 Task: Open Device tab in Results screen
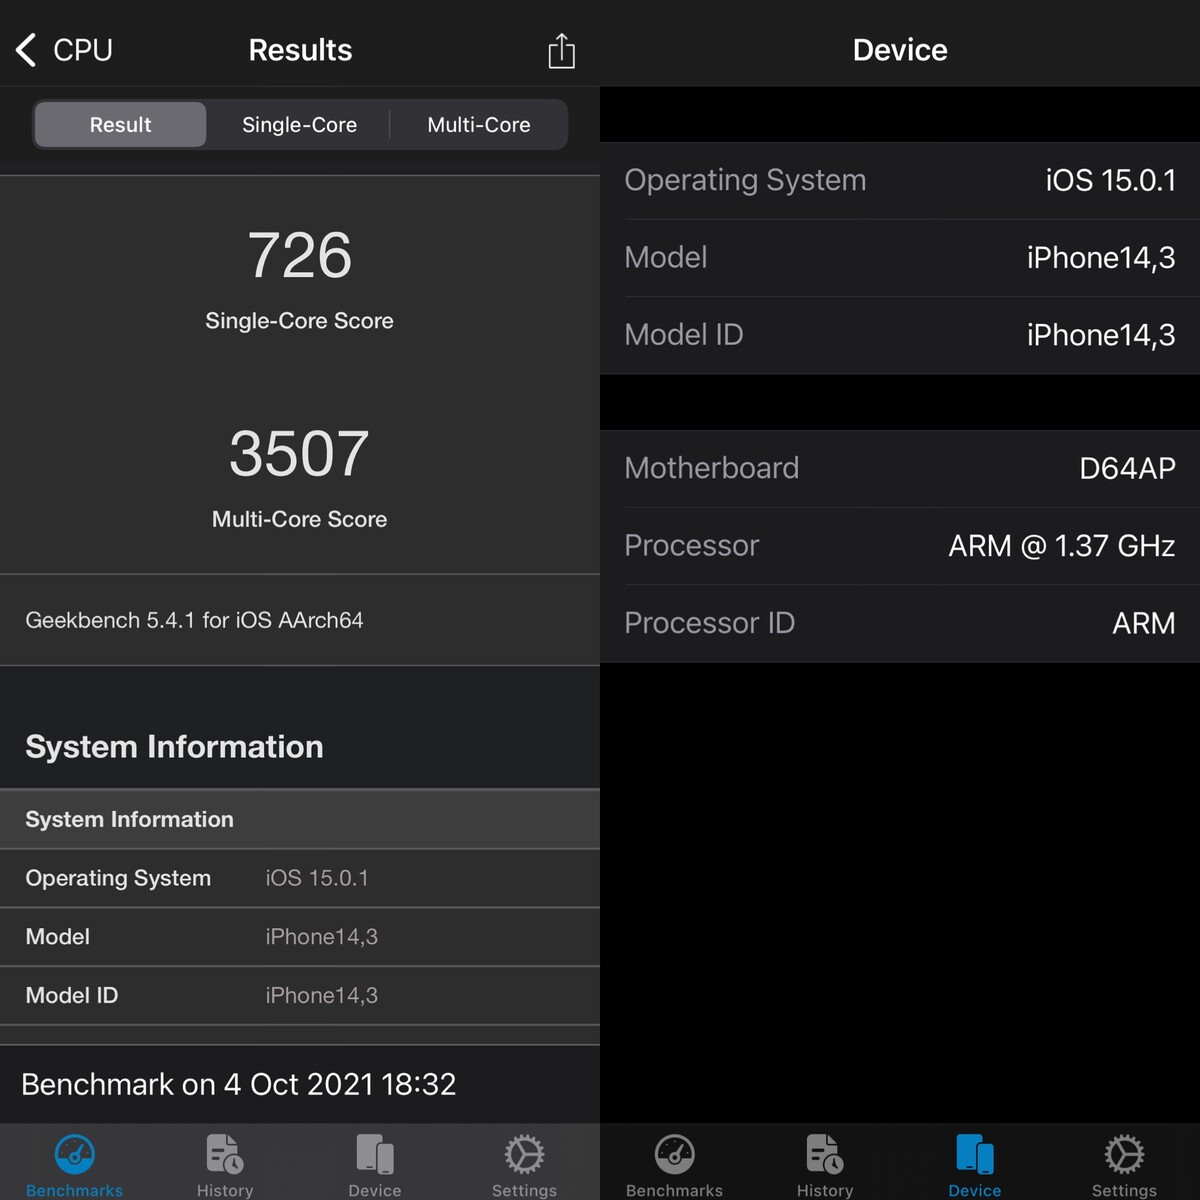point(375,1165)
